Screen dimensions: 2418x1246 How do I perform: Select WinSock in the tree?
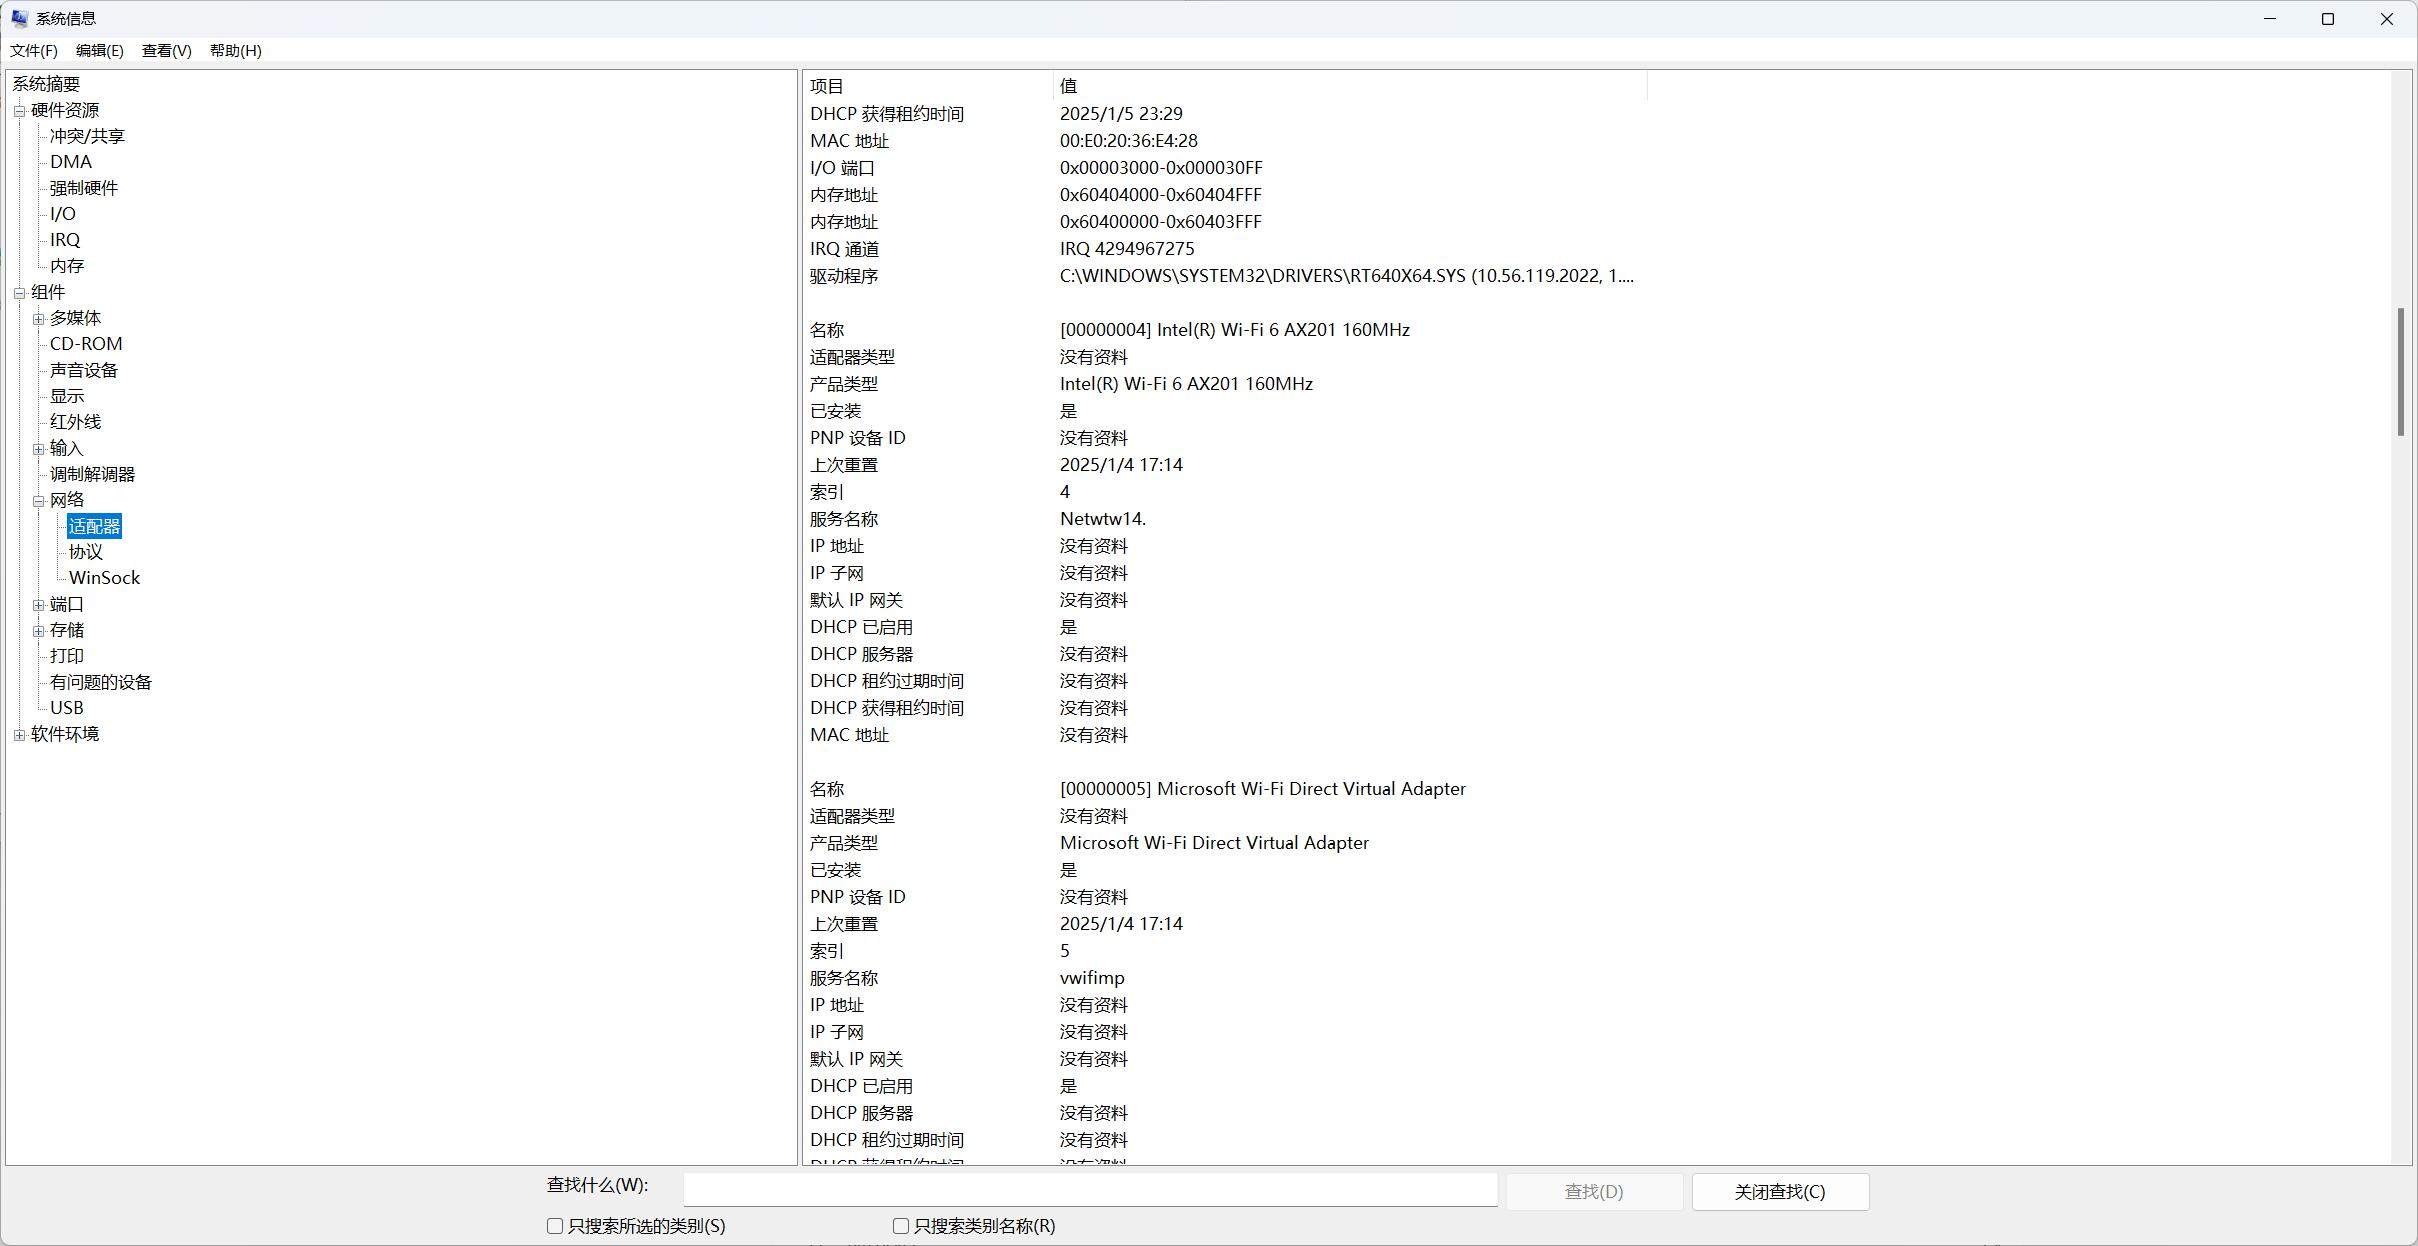pyautogui.click(x=104, y=578)
